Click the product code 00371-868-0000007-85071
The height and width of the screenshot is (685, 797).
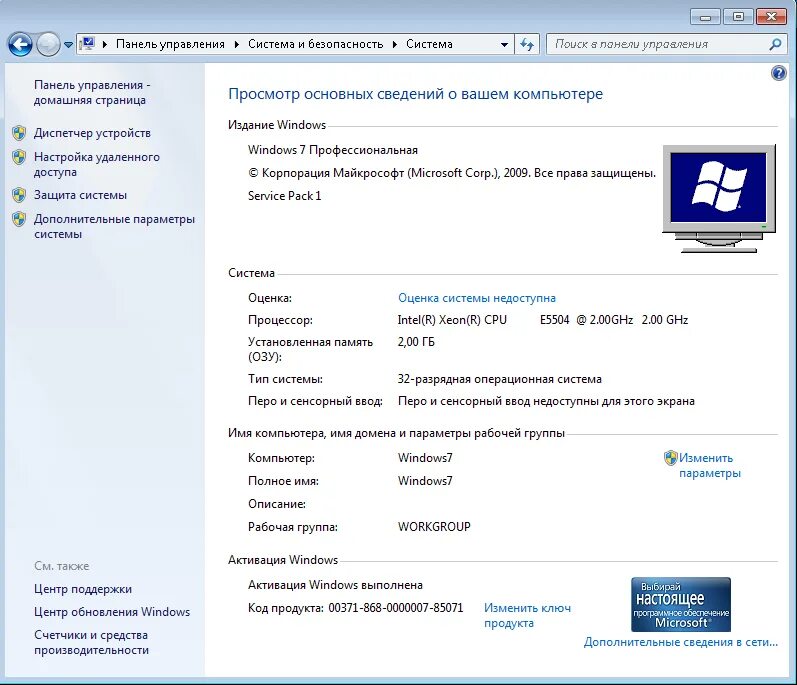(395, 608)
